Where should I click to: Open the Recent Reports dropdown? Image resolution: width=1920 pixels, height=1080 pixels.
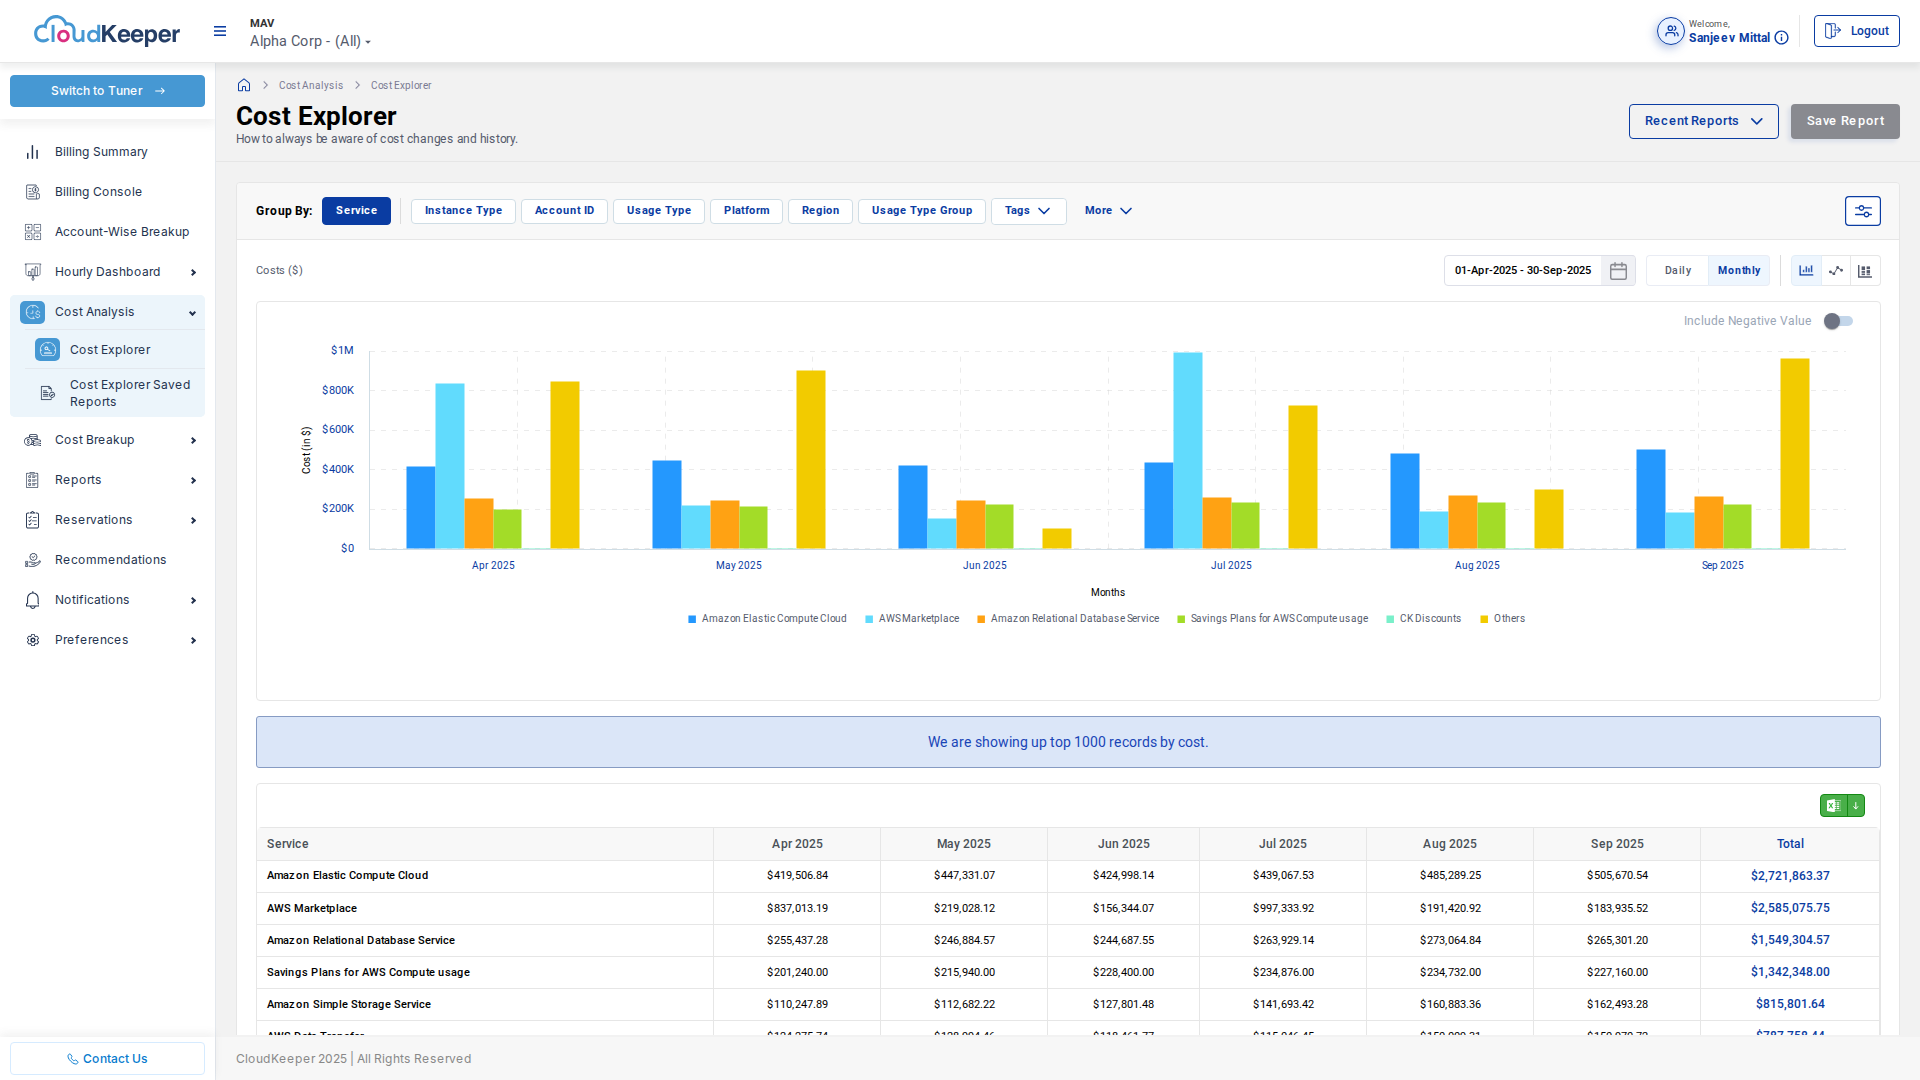tap(1703, 121)
